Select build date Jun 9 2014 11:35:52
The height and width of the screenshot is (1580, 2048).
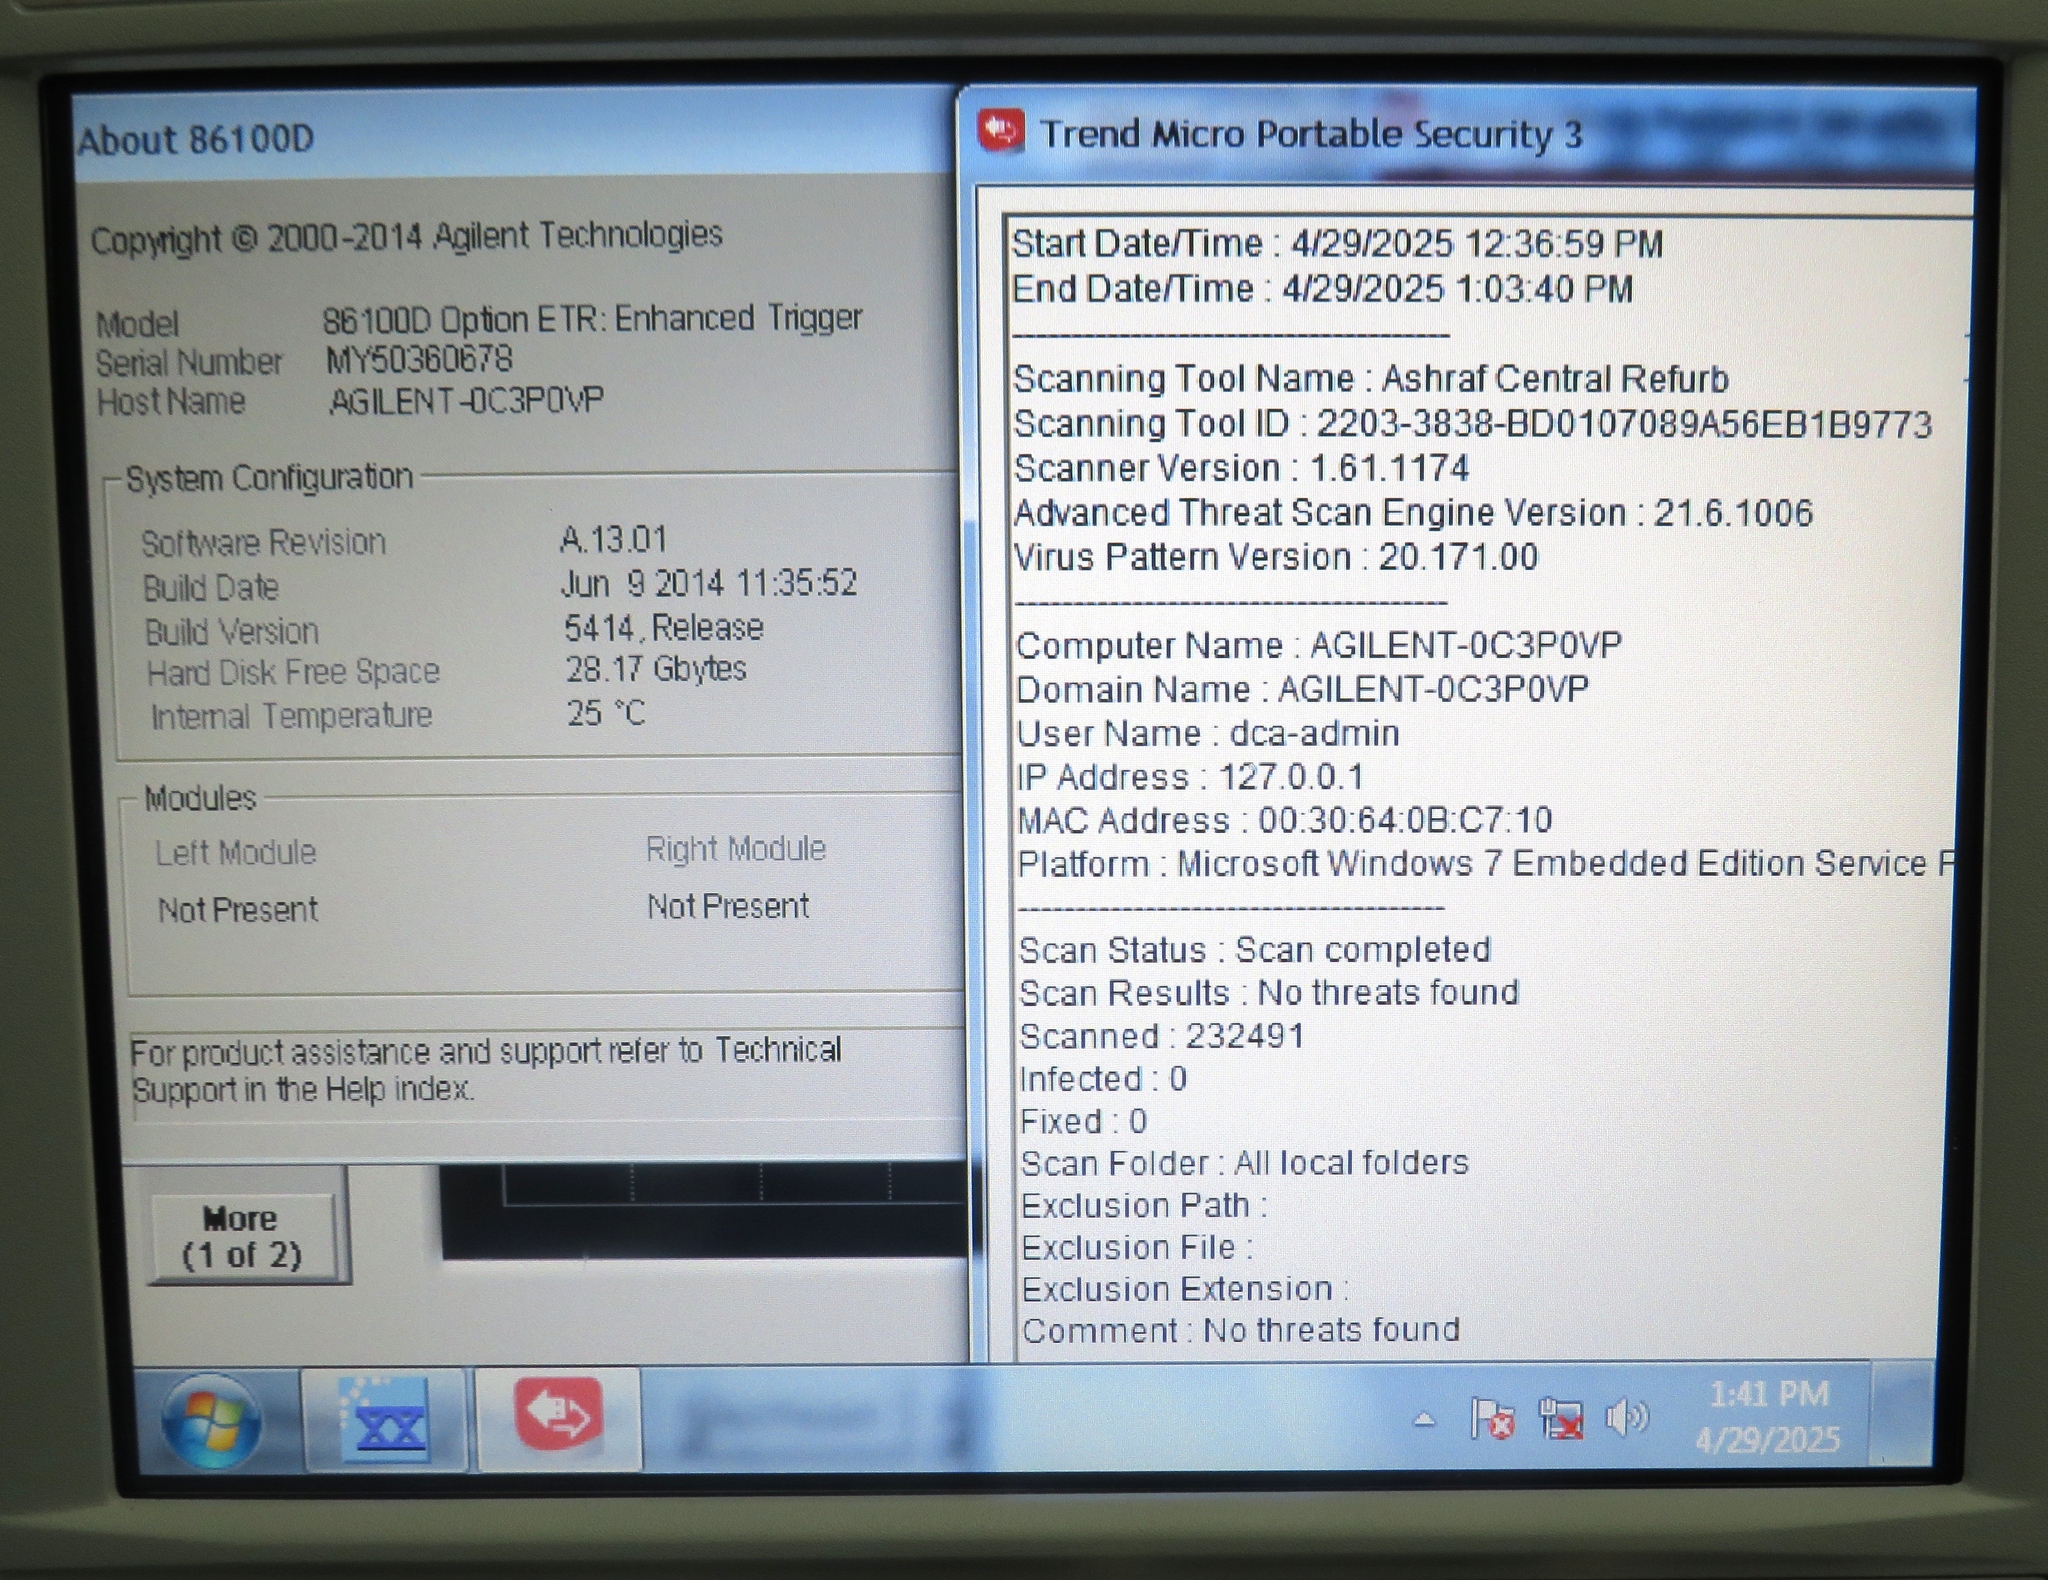click(708, 583)
